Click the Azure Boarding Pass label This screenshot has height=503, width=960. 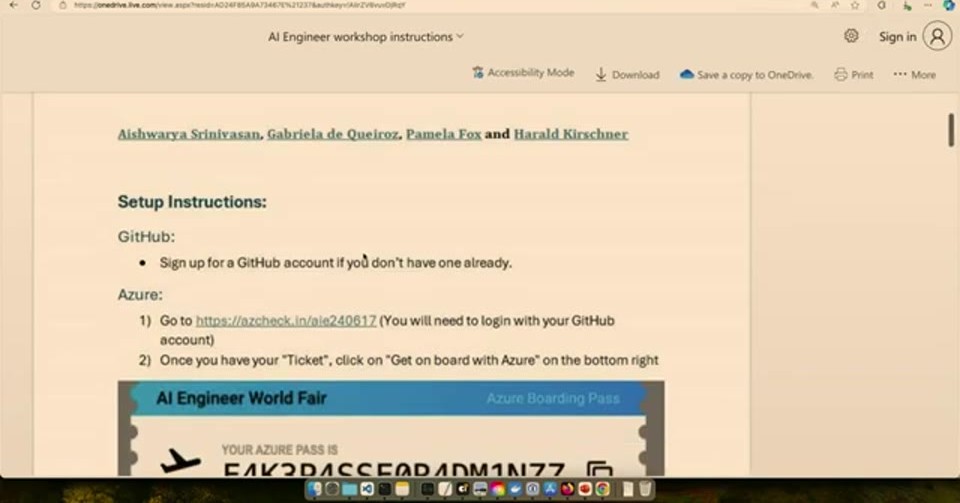(x=553, y=399)
